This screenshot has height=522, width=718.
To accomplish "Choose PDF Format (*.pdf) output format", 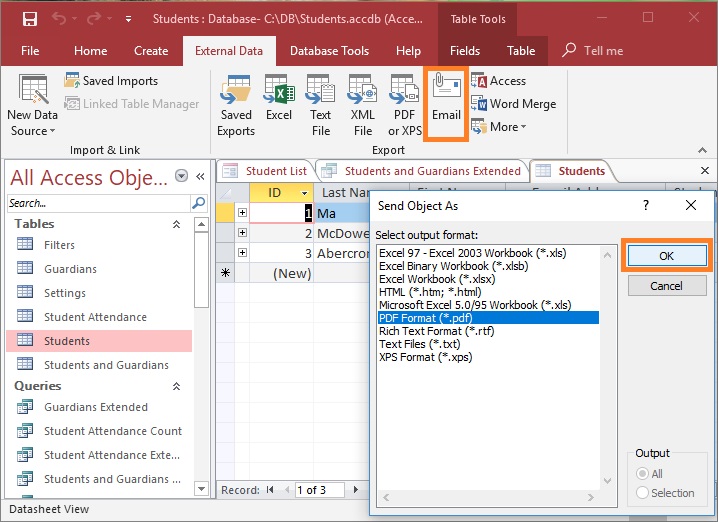I will pyautogui.click(x=488, y=318).
